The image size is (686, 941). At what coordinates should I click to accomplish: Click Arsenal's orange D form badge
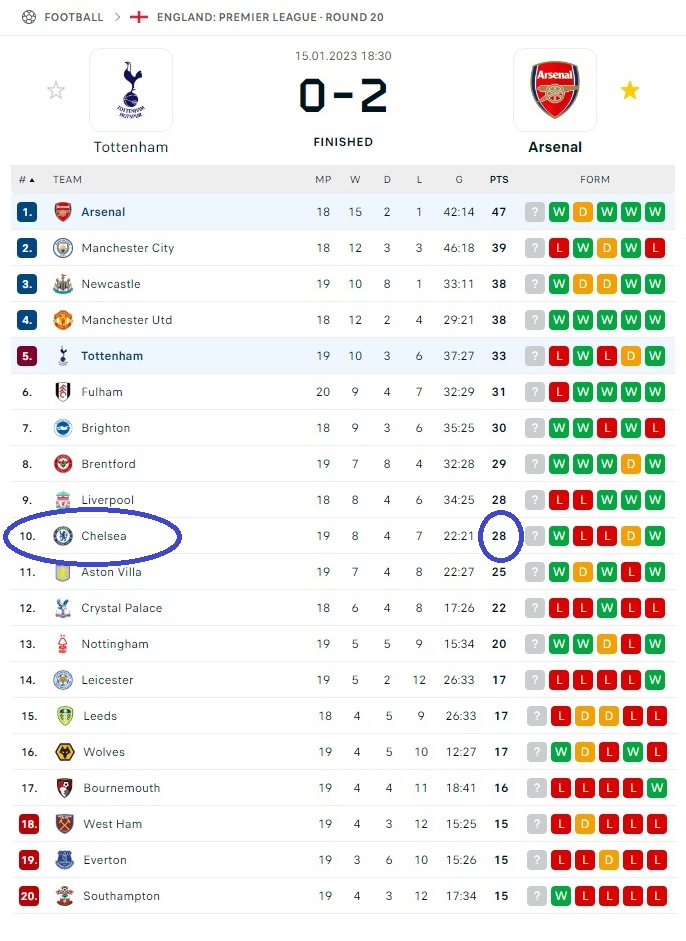[583, 212]
